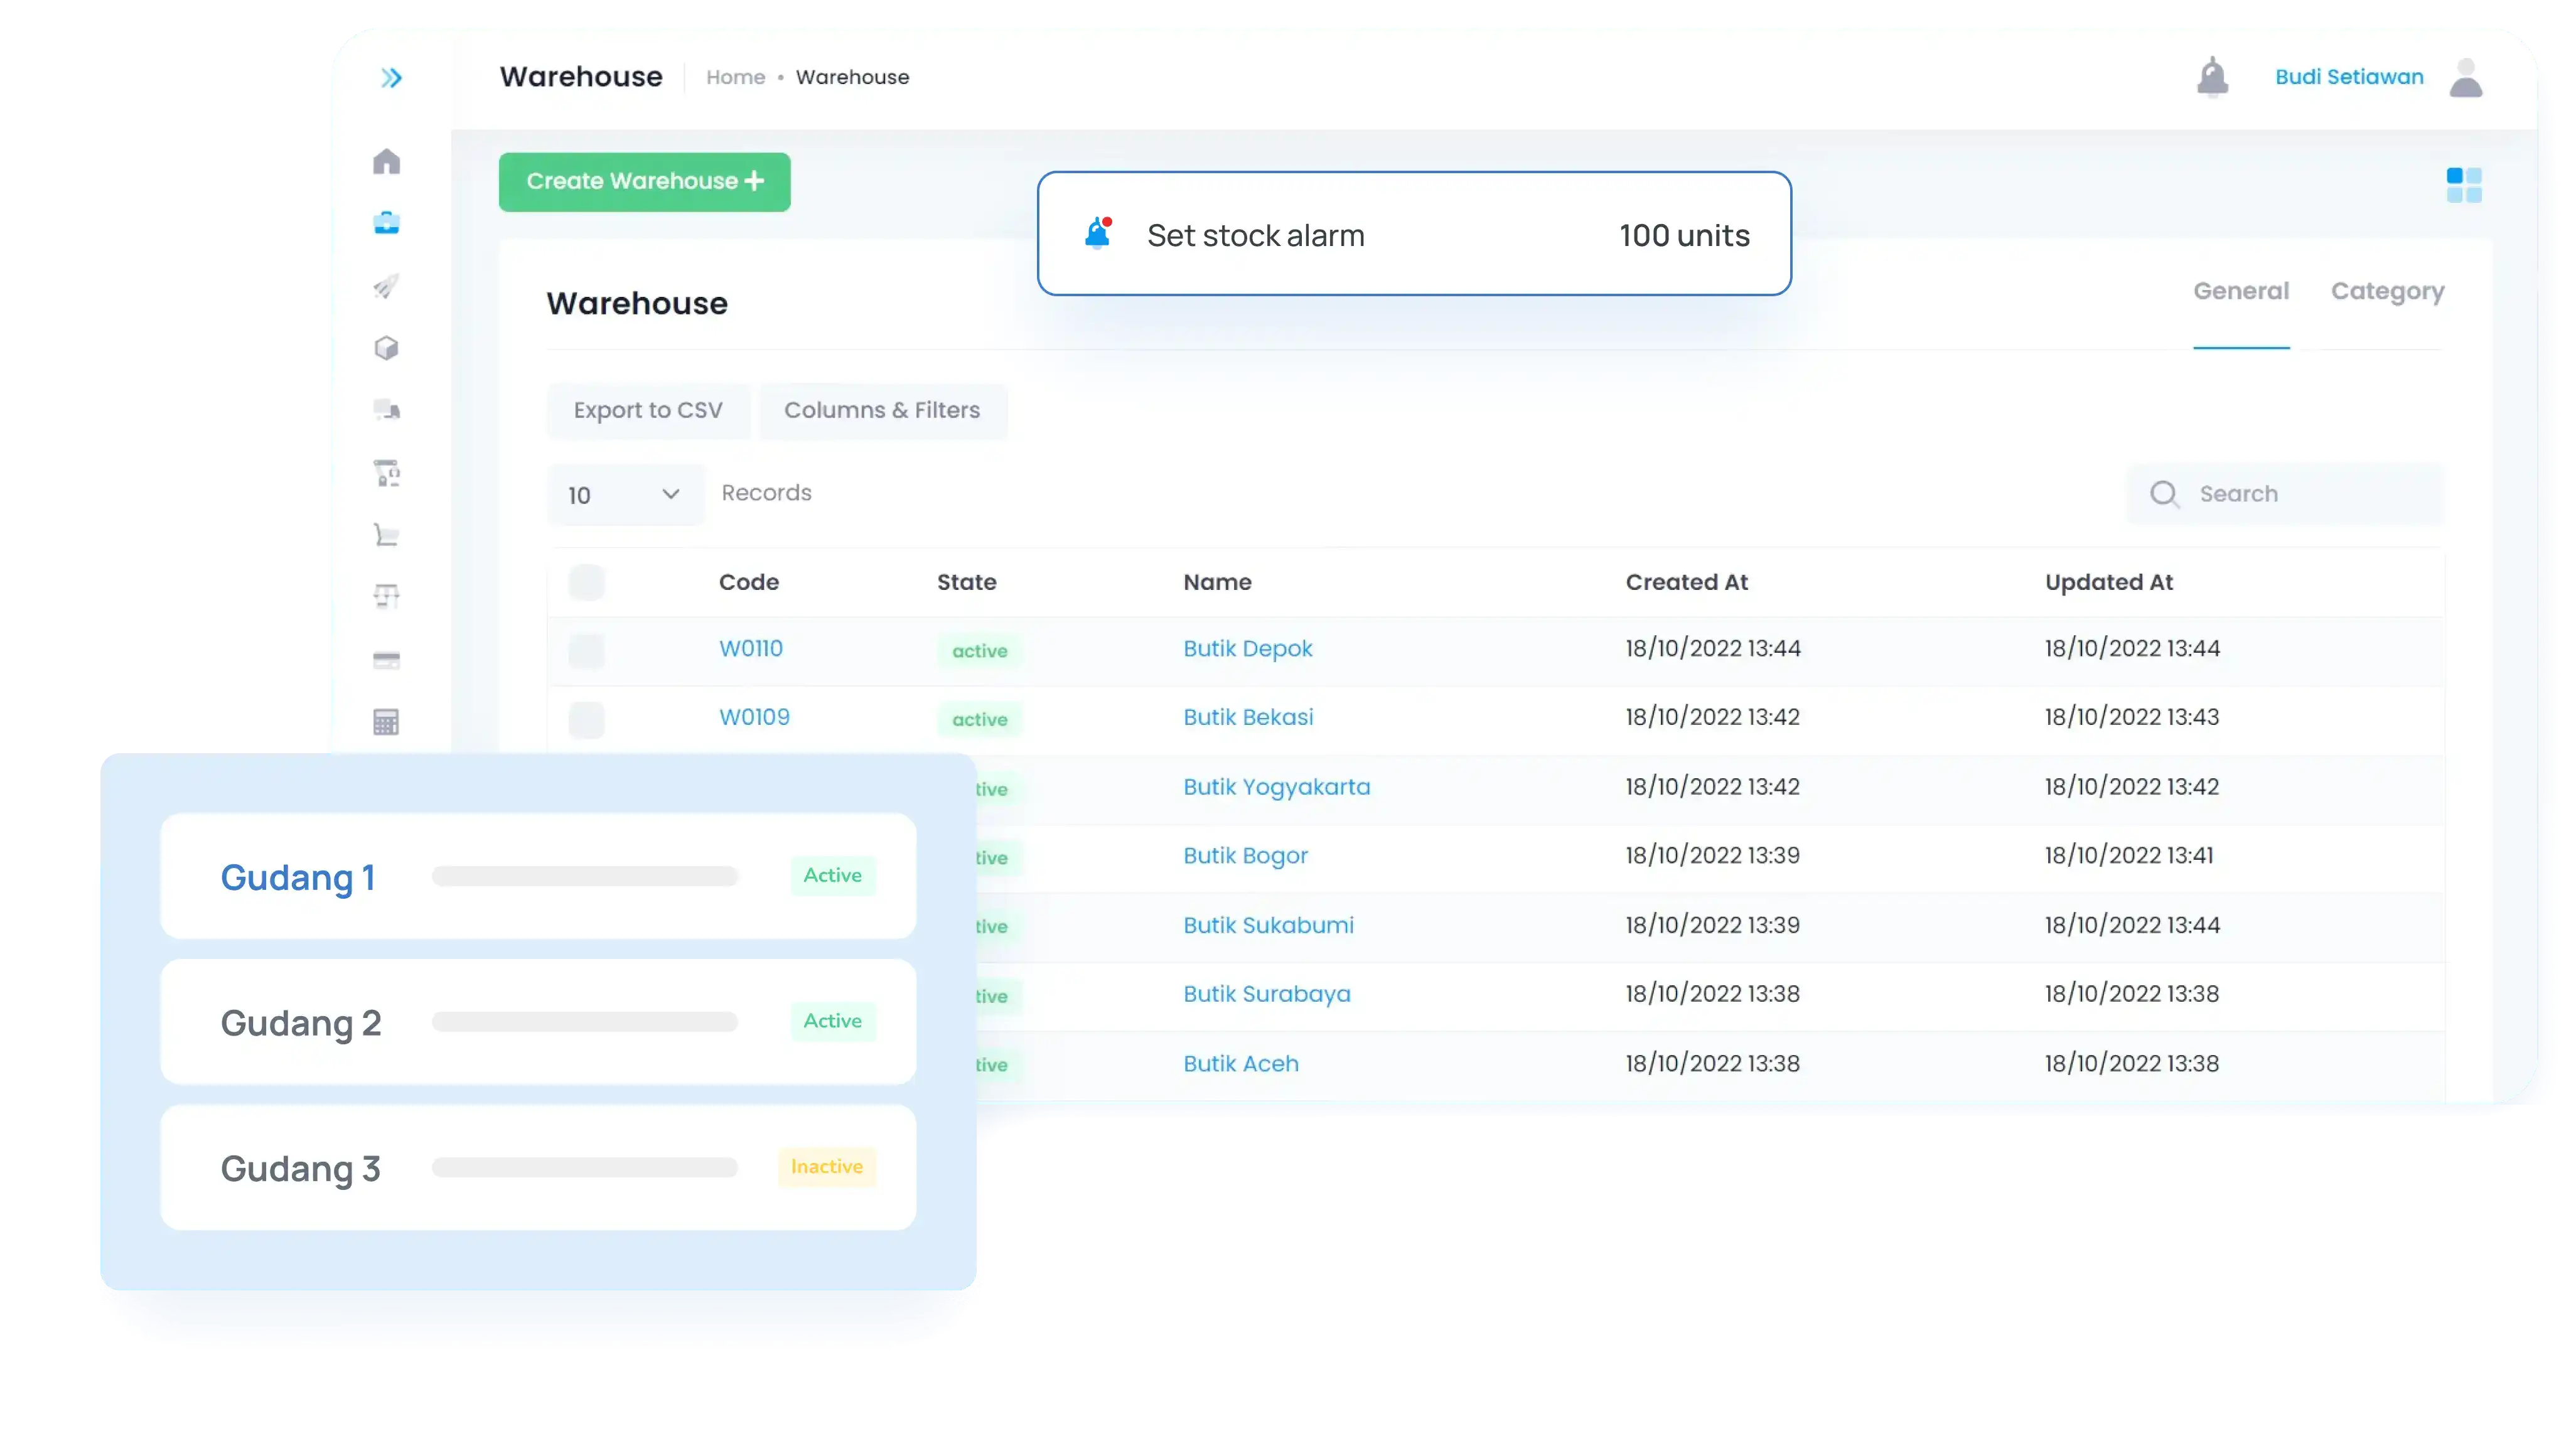This screenshot has height=1441, width=2576.
Task: Click the blue briefcase sidebar icon
Action: (387, 223)
